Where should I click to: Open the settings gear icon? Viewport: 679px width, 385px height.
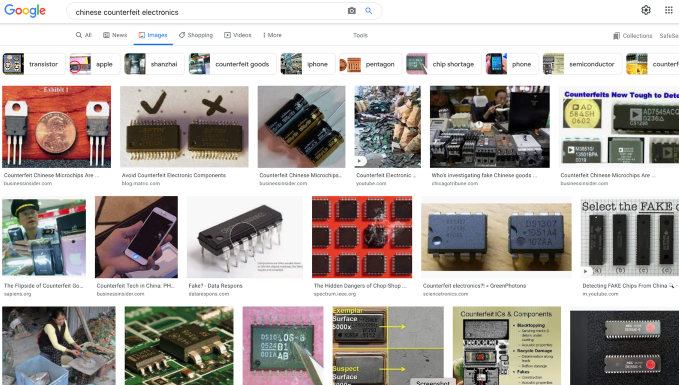pyautogui.click(x=646, y=10)
